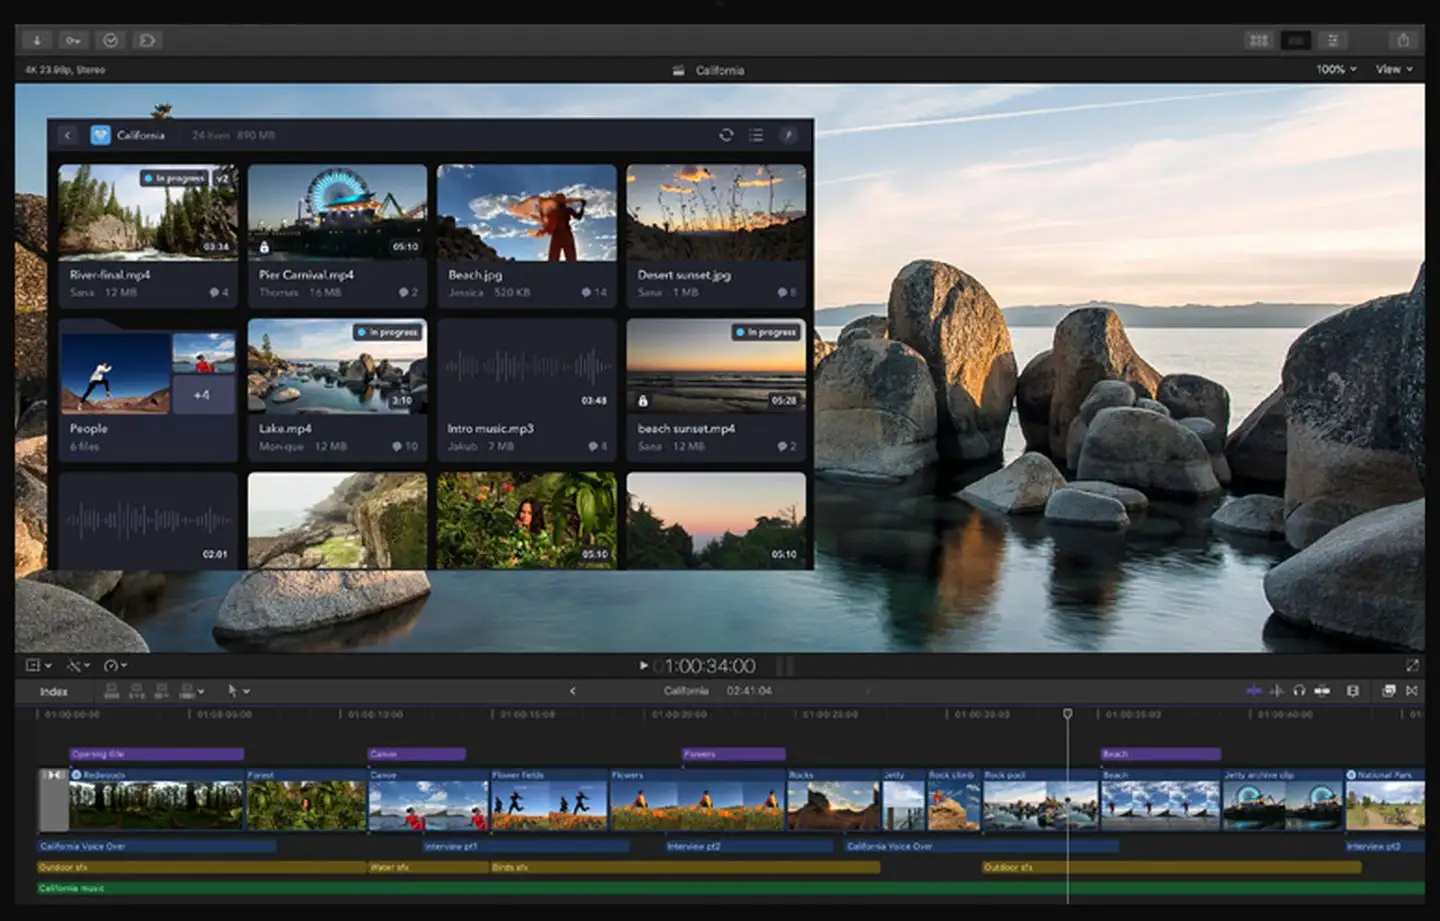Screen dimensions: 1440x921
Task: Click the refresh icon in California panel
Action: pyautogui.click(x=726, y=135)
